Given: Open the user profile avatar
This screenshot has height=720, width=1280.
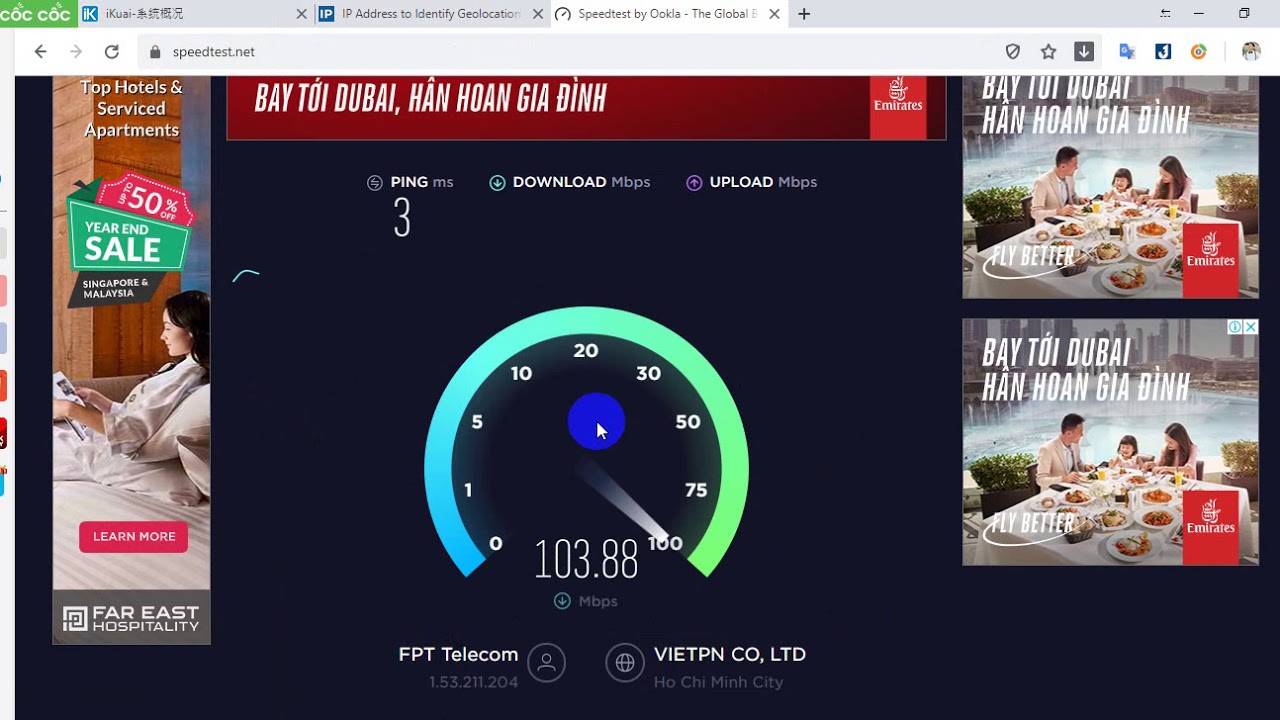Looking at the screenshot, I should 1251,52.
